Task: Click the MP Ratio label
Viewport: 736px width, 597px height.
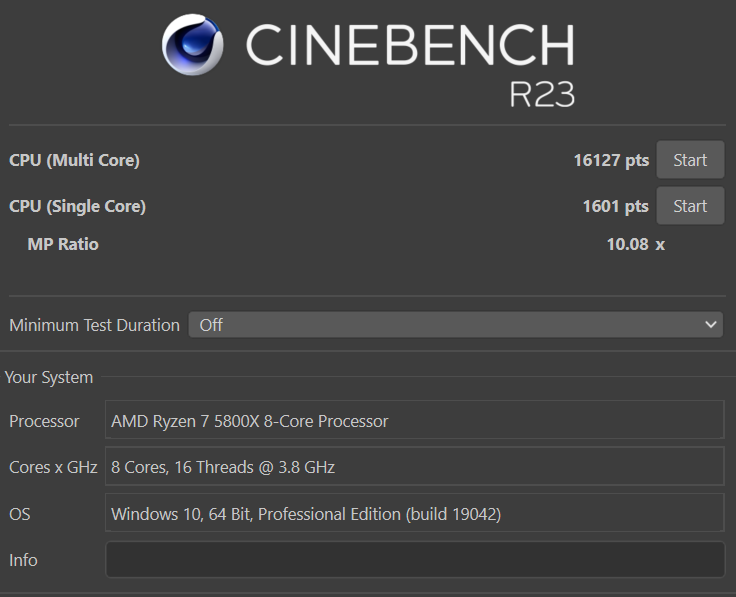Action: tap(63, 245)
